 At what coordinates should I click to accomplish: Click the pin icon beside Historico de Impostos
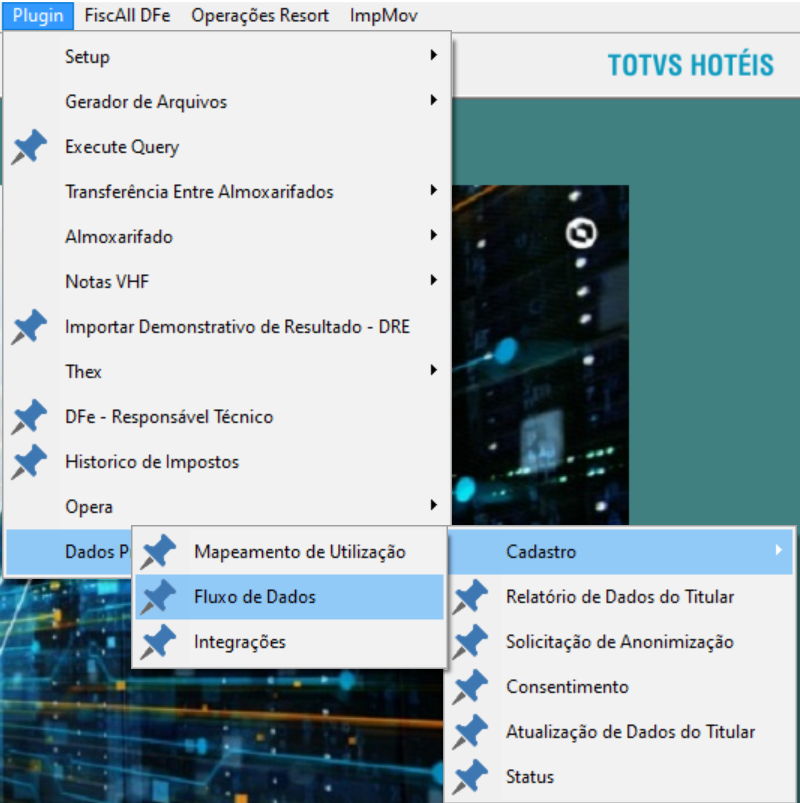click(x=29, y=462)
